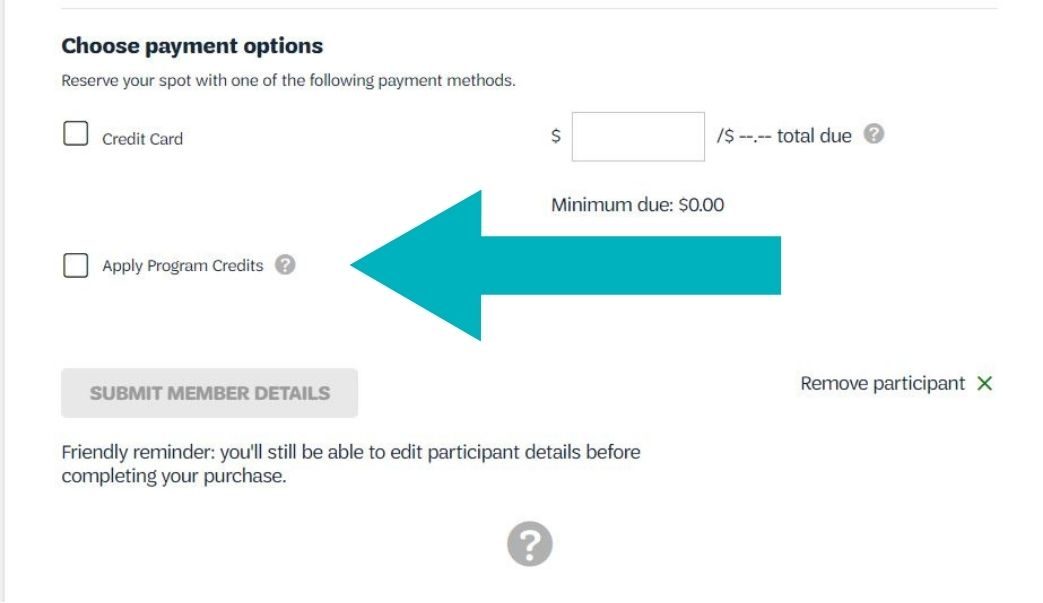The height and width of the screenshot is (603, 1043).
Task: Click the Submit Member Details button
Action: coord(210,393)
